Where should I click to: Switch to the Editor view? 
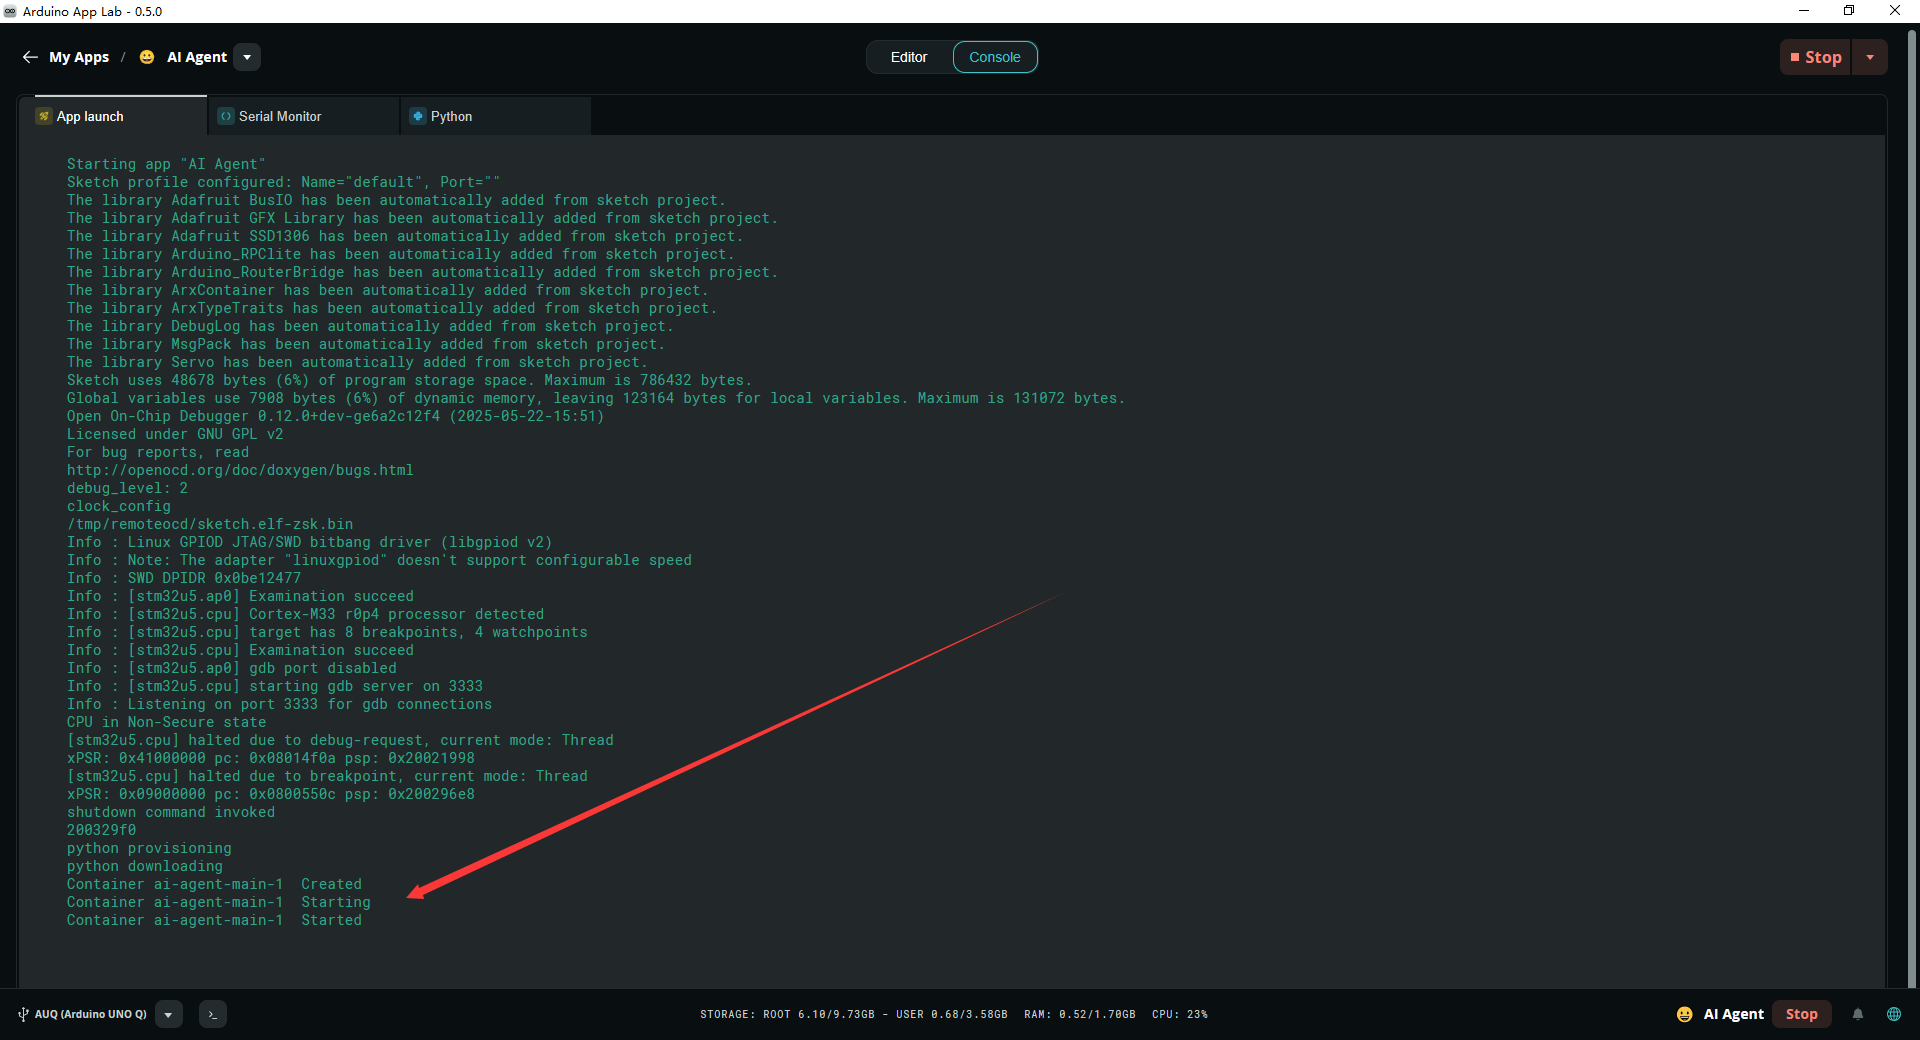(909, 57)
